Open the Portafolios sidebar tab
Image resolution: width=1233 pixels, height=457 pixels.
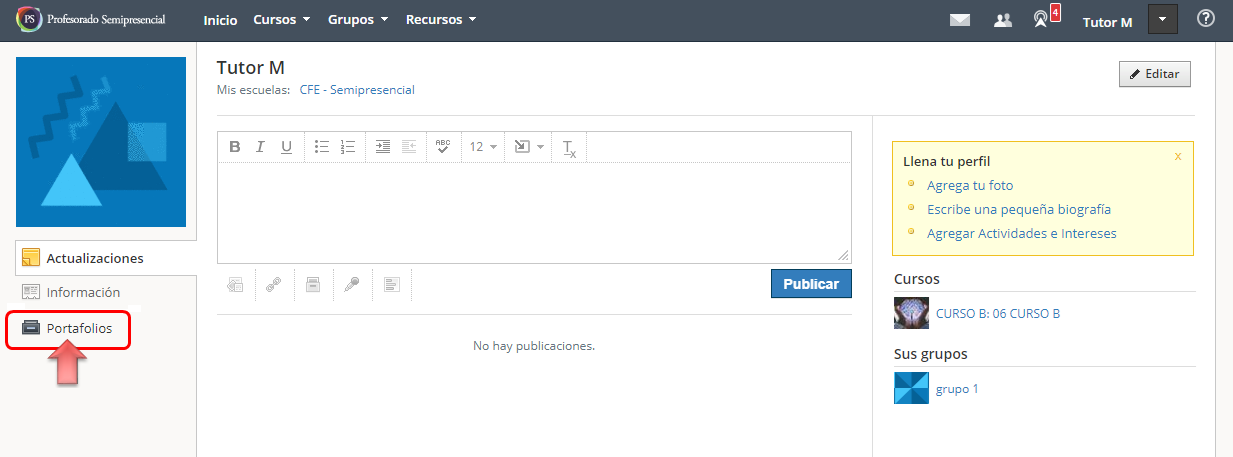tap(79, 328)
